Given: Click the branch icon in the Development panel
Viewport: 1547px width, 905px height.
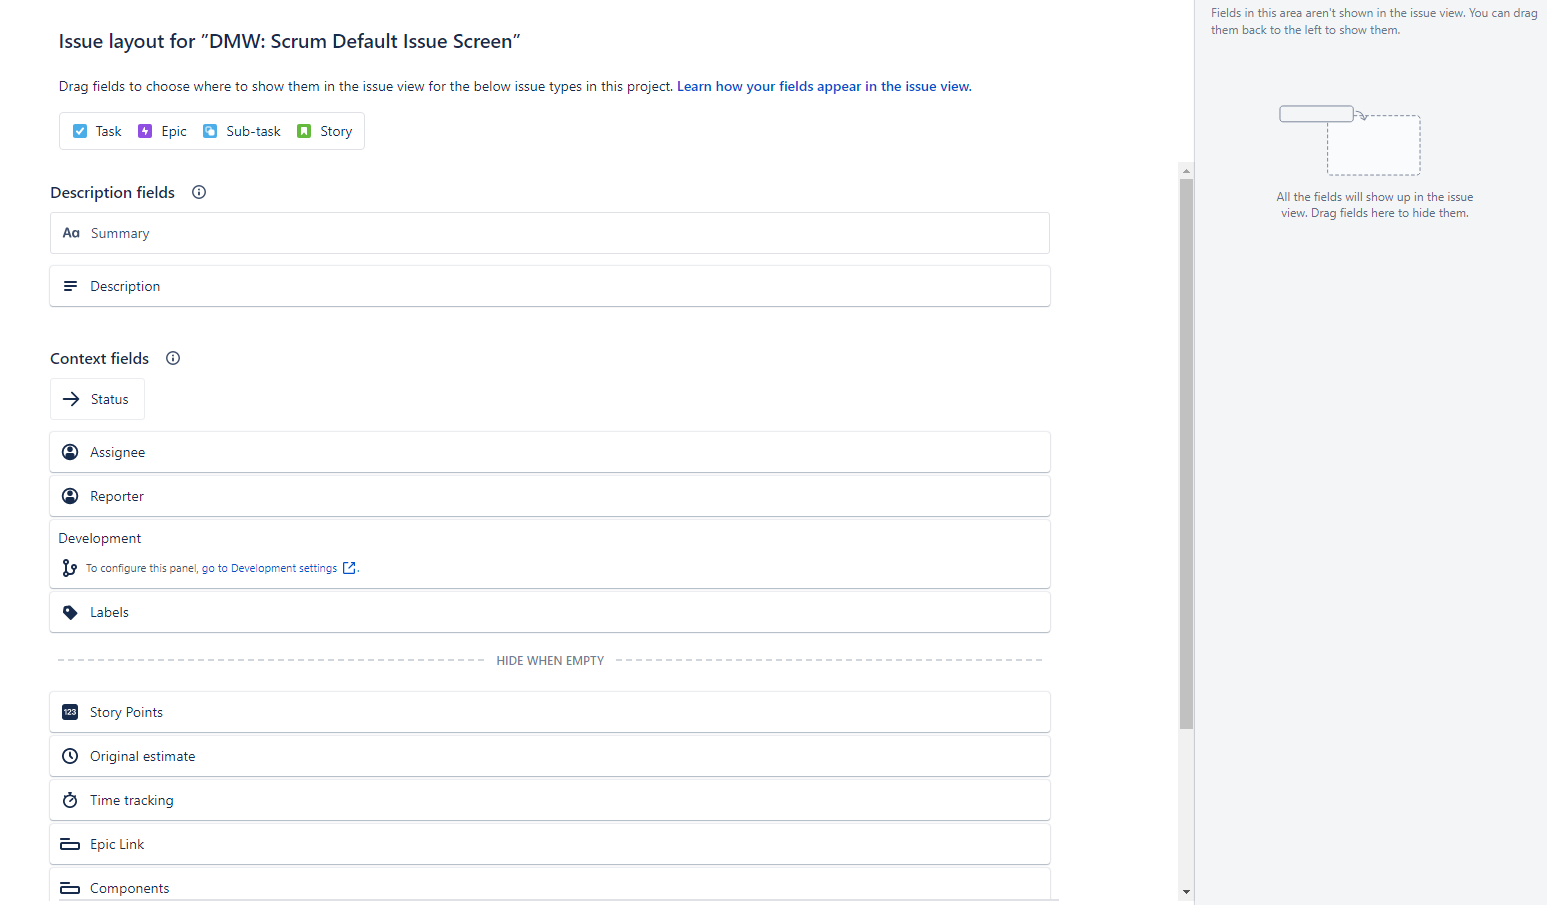Looking at the screenshot, I should coord(69,567).
